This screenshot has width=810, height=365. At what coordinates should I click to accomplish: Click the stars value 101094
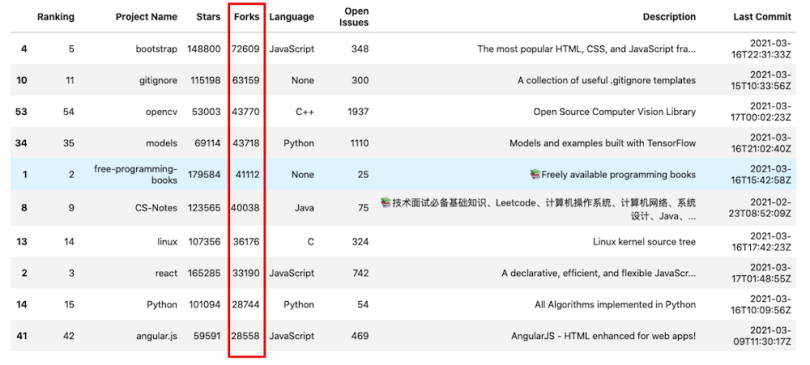click(x=204, y=305)
